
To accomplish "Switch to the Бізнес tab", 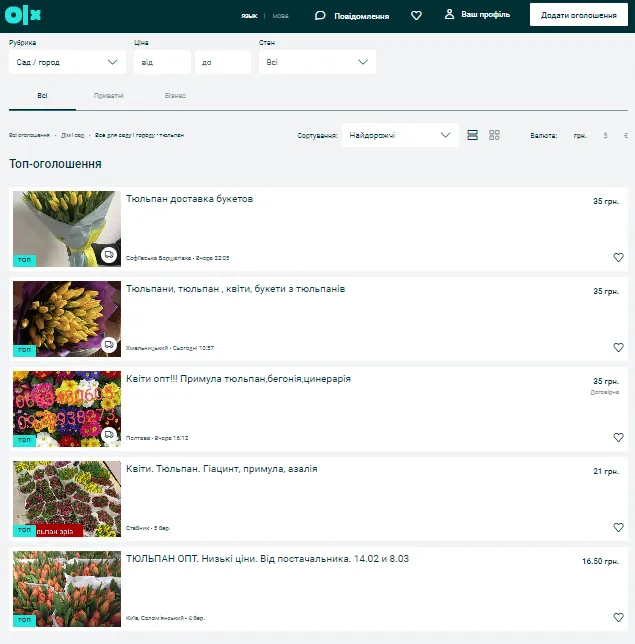I will coord(175,96).
